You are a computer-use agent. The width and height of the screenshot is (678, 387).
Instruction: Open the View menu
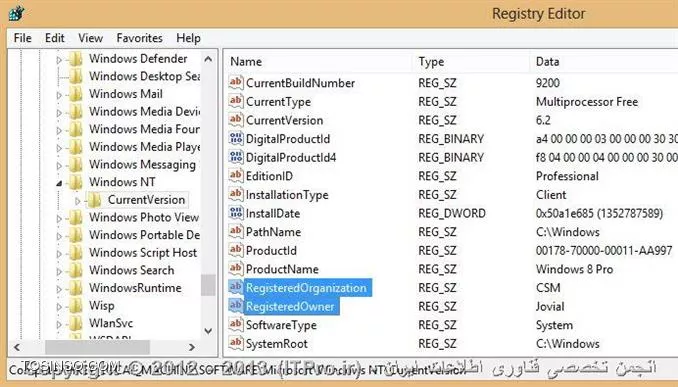click(x=90, y=38)
